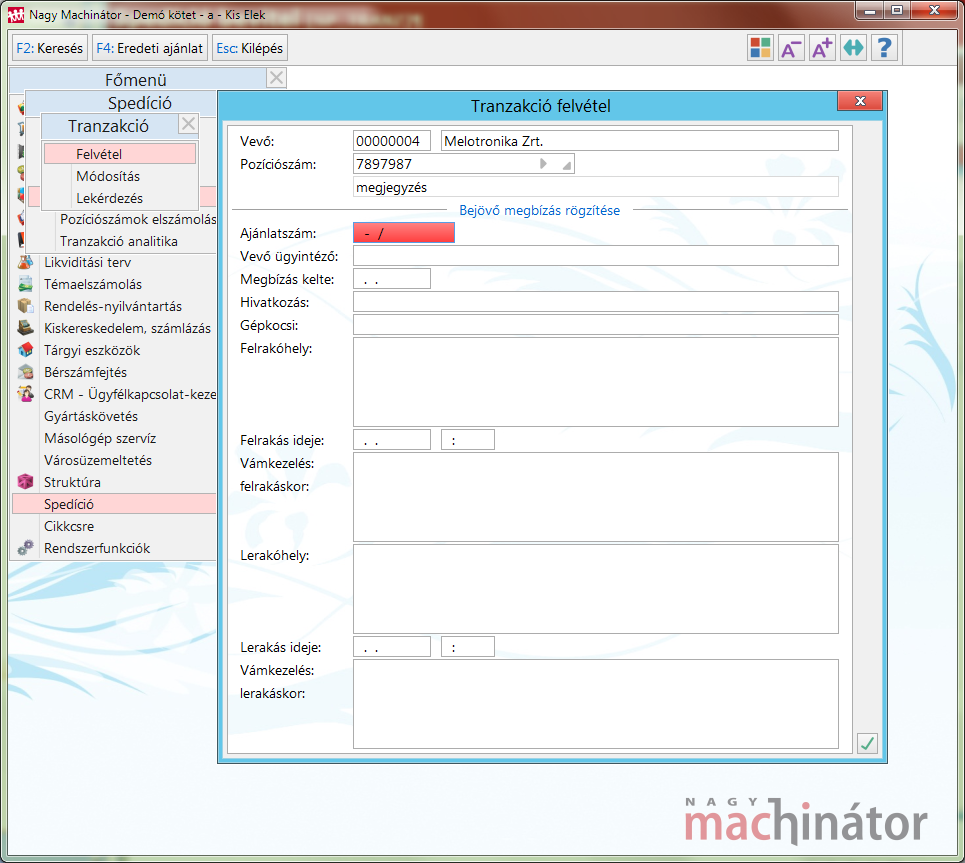The image size is (965, 863).
Task: Click the Lerakóhely text area
Action: point(596,588)
